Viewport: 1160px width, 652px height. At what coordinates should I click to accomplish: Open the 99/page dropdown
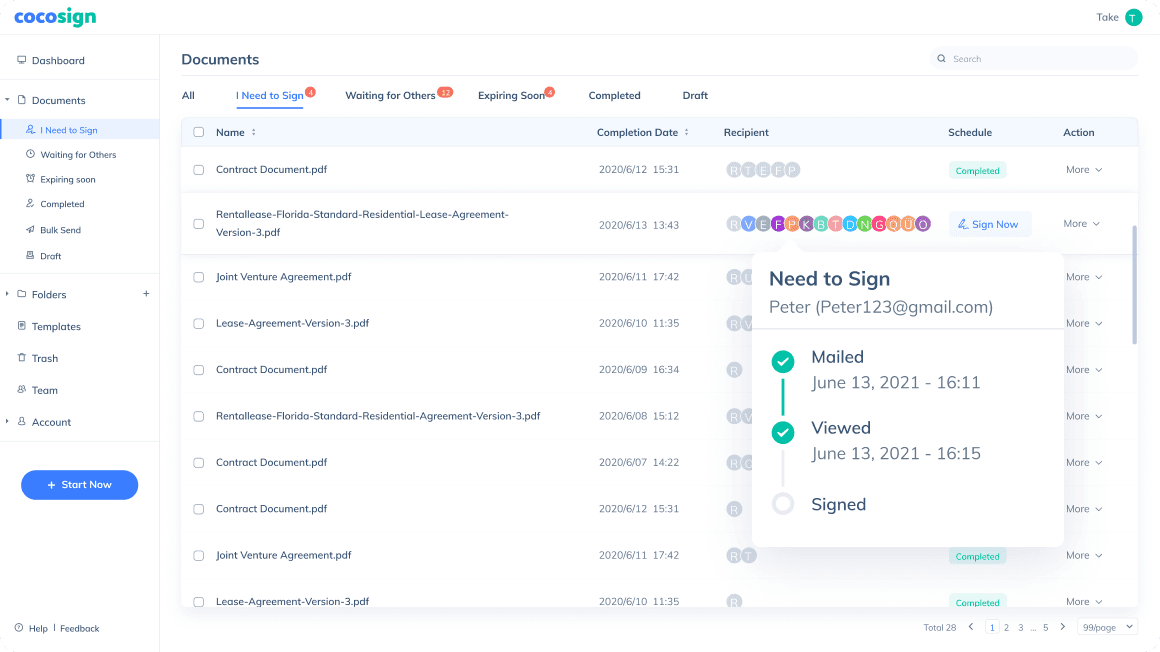1108,627
